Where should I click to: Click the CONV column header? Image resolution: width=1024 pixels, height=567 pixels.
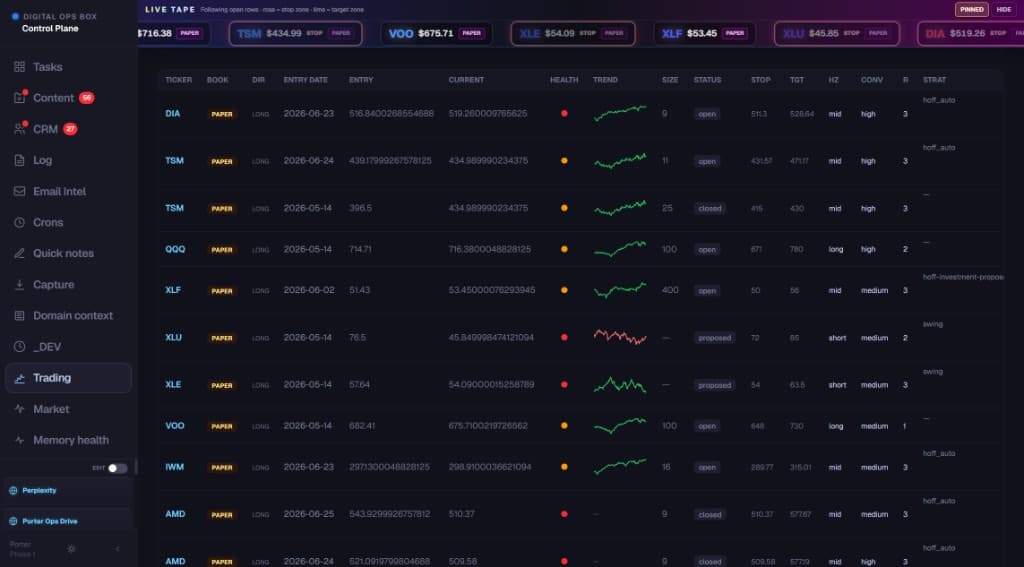coord(872,80)
